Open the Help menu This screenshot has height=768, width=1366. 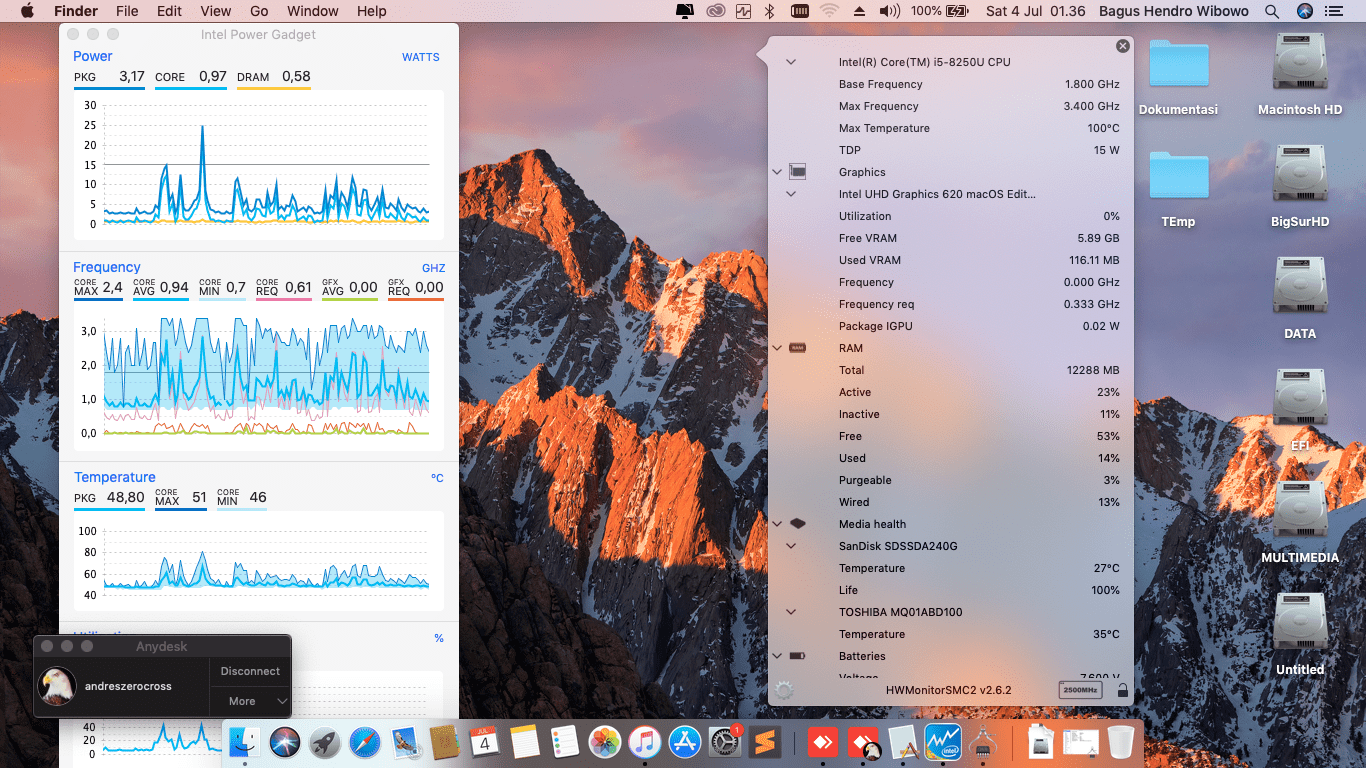372,11
